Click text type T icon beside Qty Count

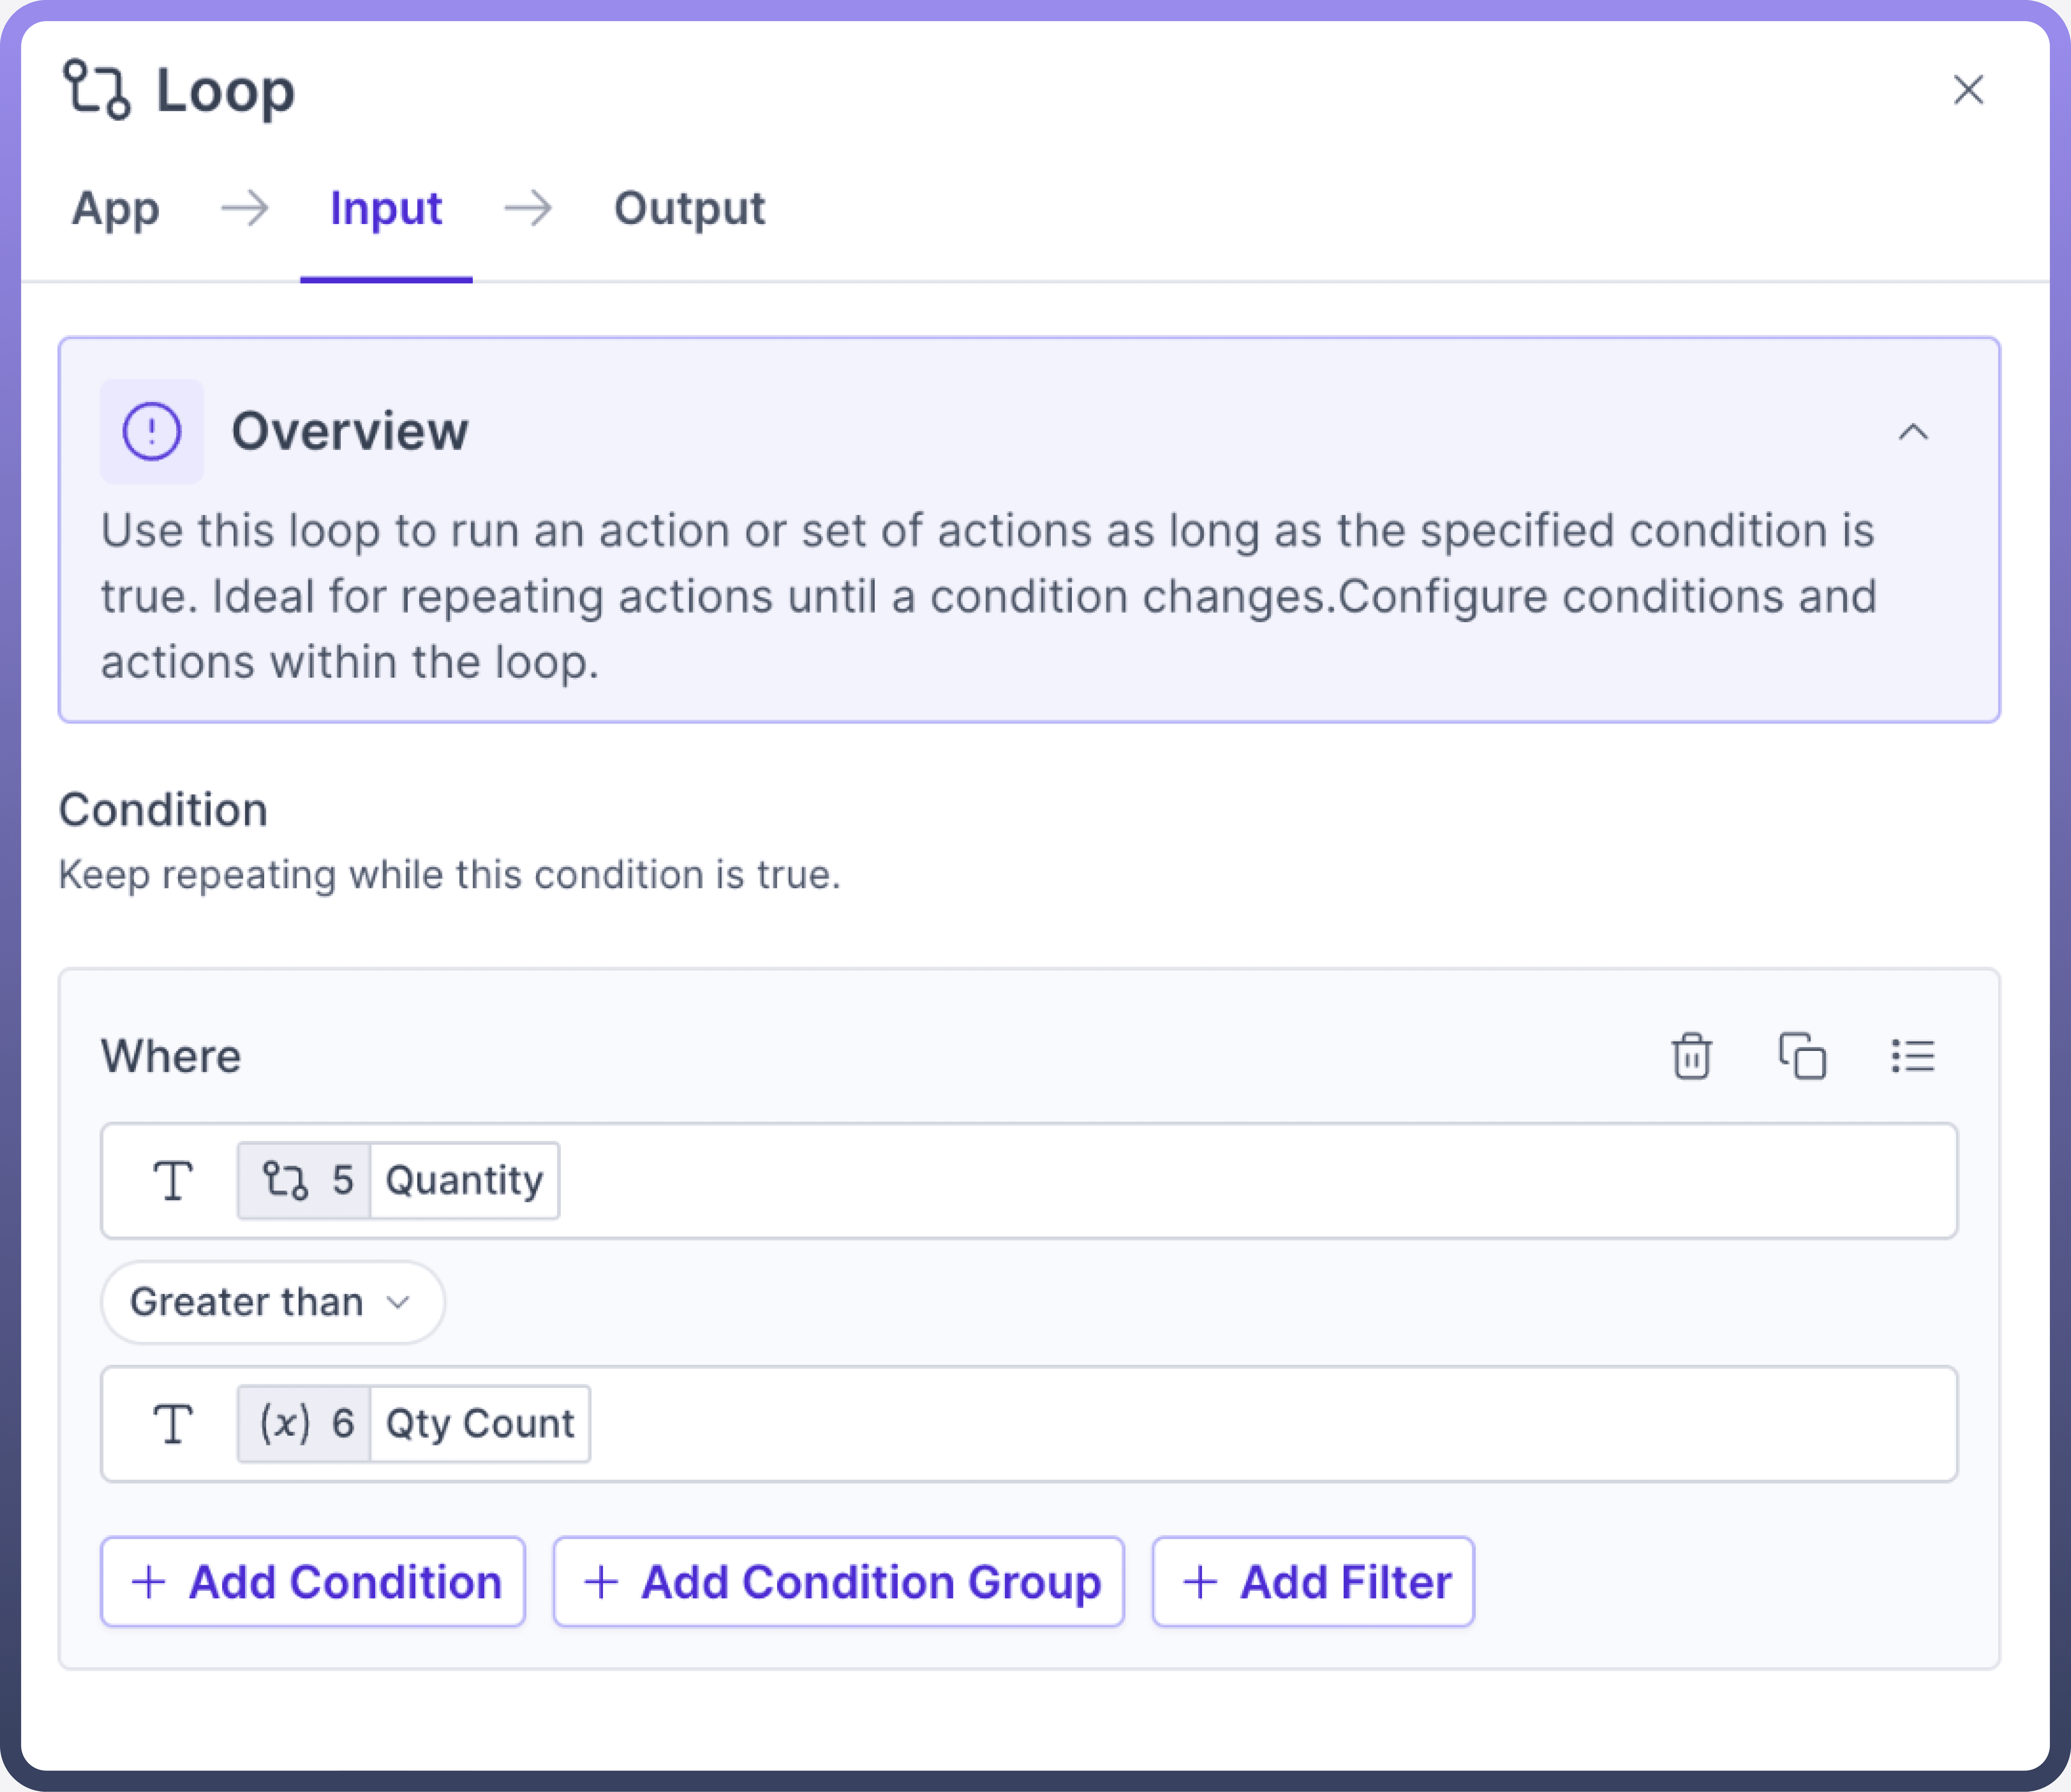tap(173, 1424)
